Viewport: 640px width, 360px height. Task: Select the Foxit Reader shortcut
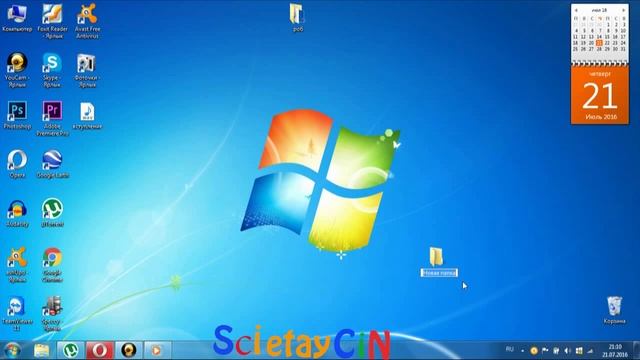(52, 21)
